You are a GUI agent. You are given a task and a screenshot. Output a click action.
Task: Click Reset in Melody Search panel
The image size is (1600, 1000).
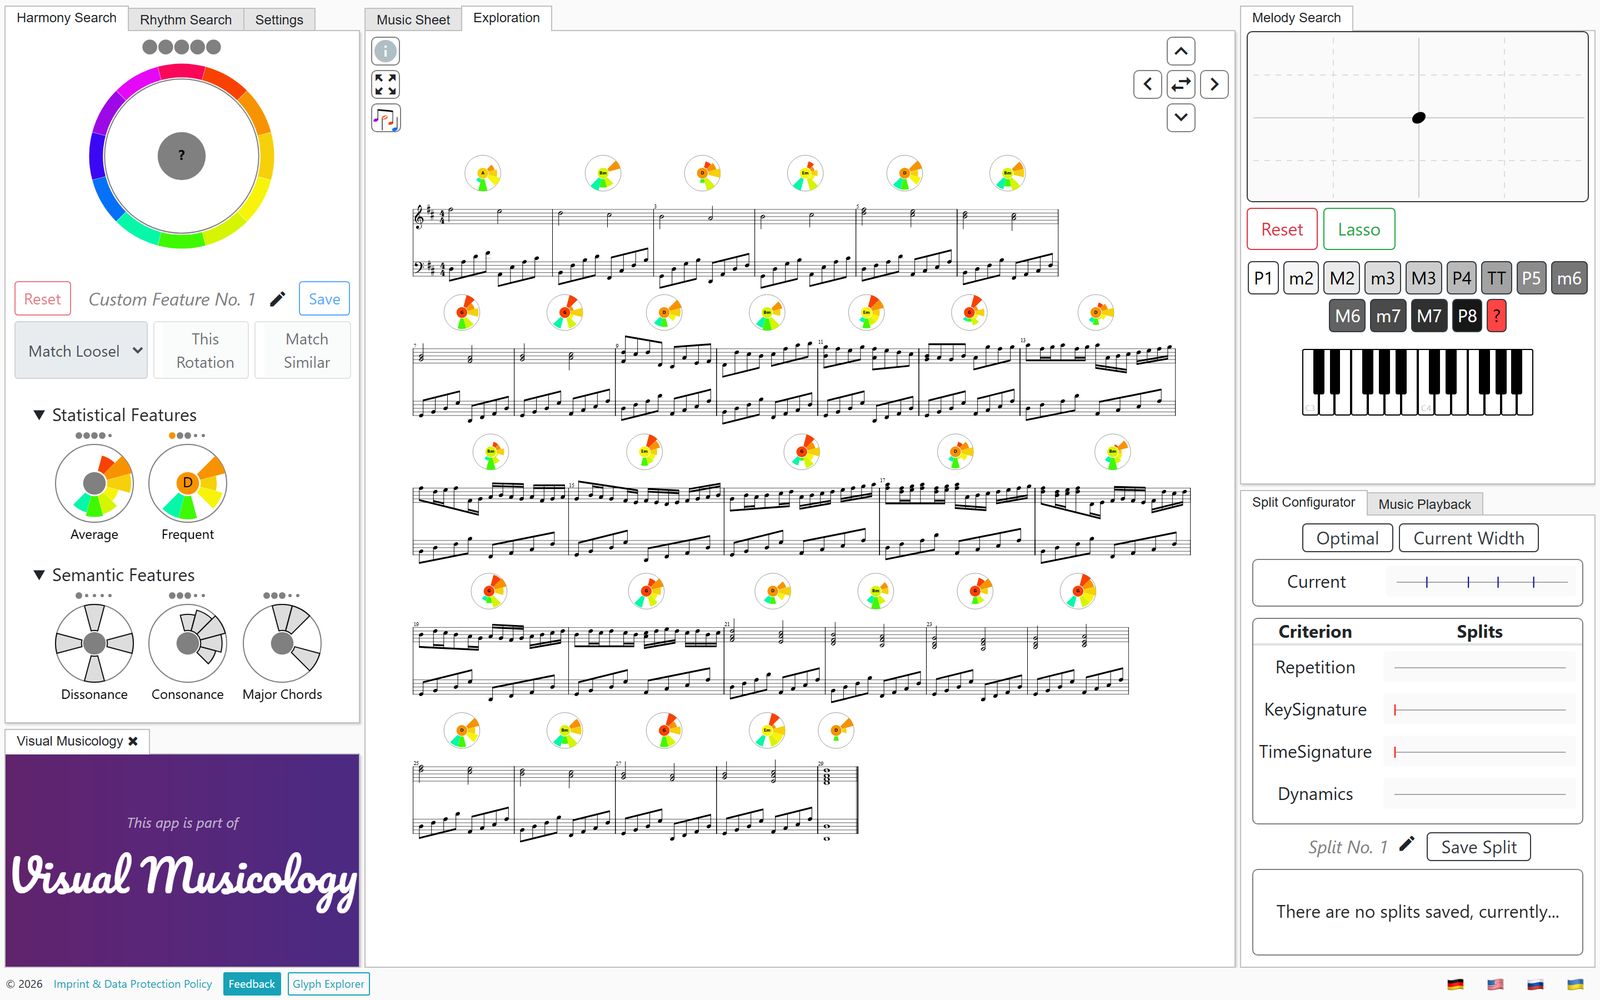pos(1281,229)
